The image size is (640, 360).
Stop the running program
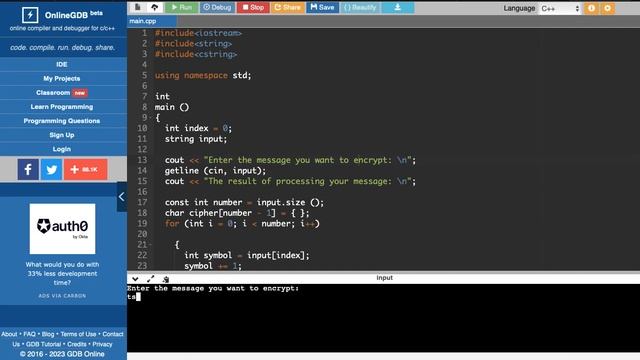(x=253, y=7)
